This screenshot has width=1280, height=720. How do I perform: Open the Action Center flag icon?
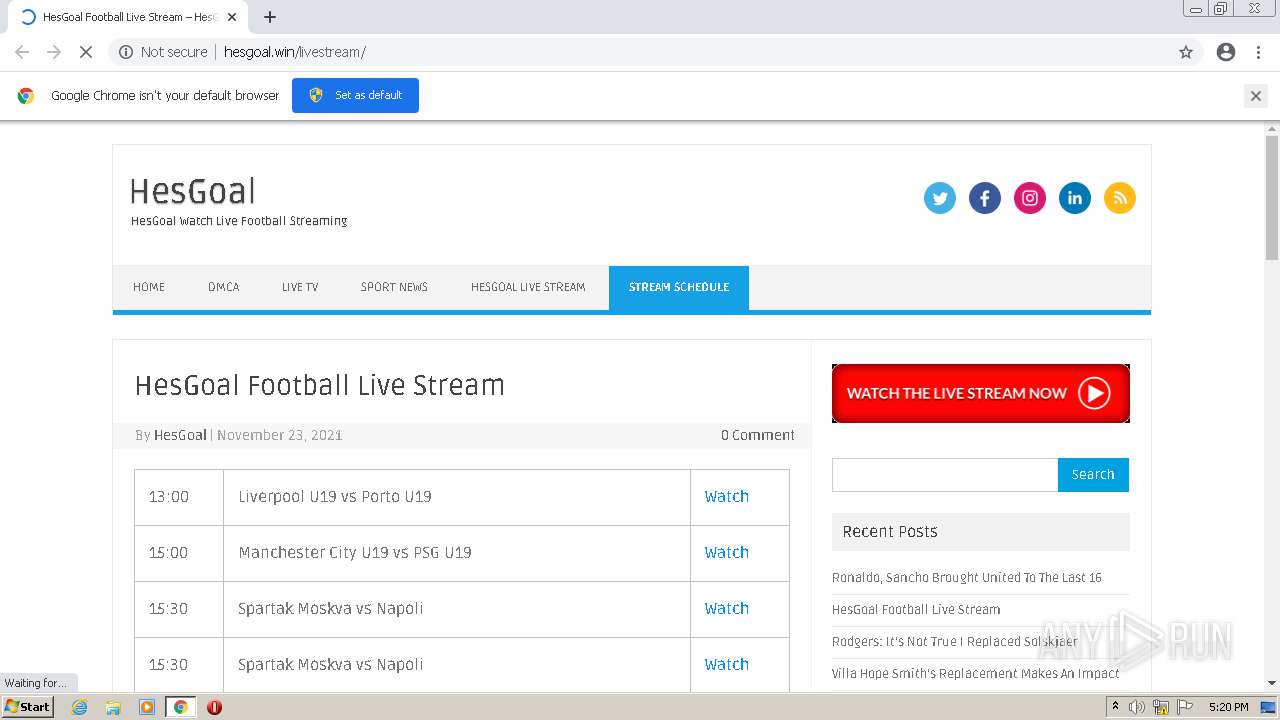pos(1184,707)
